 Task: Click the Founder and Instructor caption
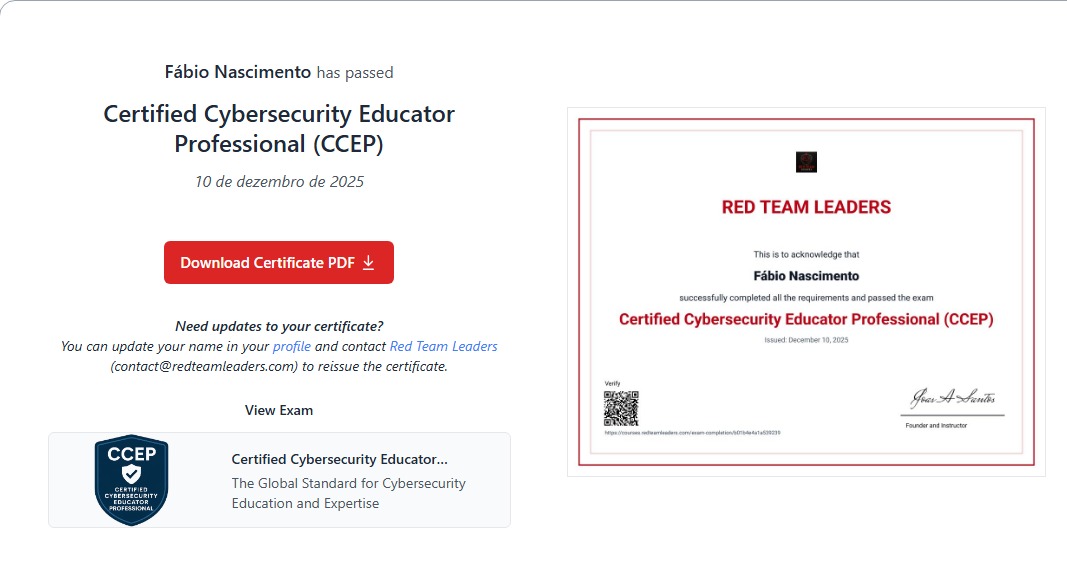936,425
